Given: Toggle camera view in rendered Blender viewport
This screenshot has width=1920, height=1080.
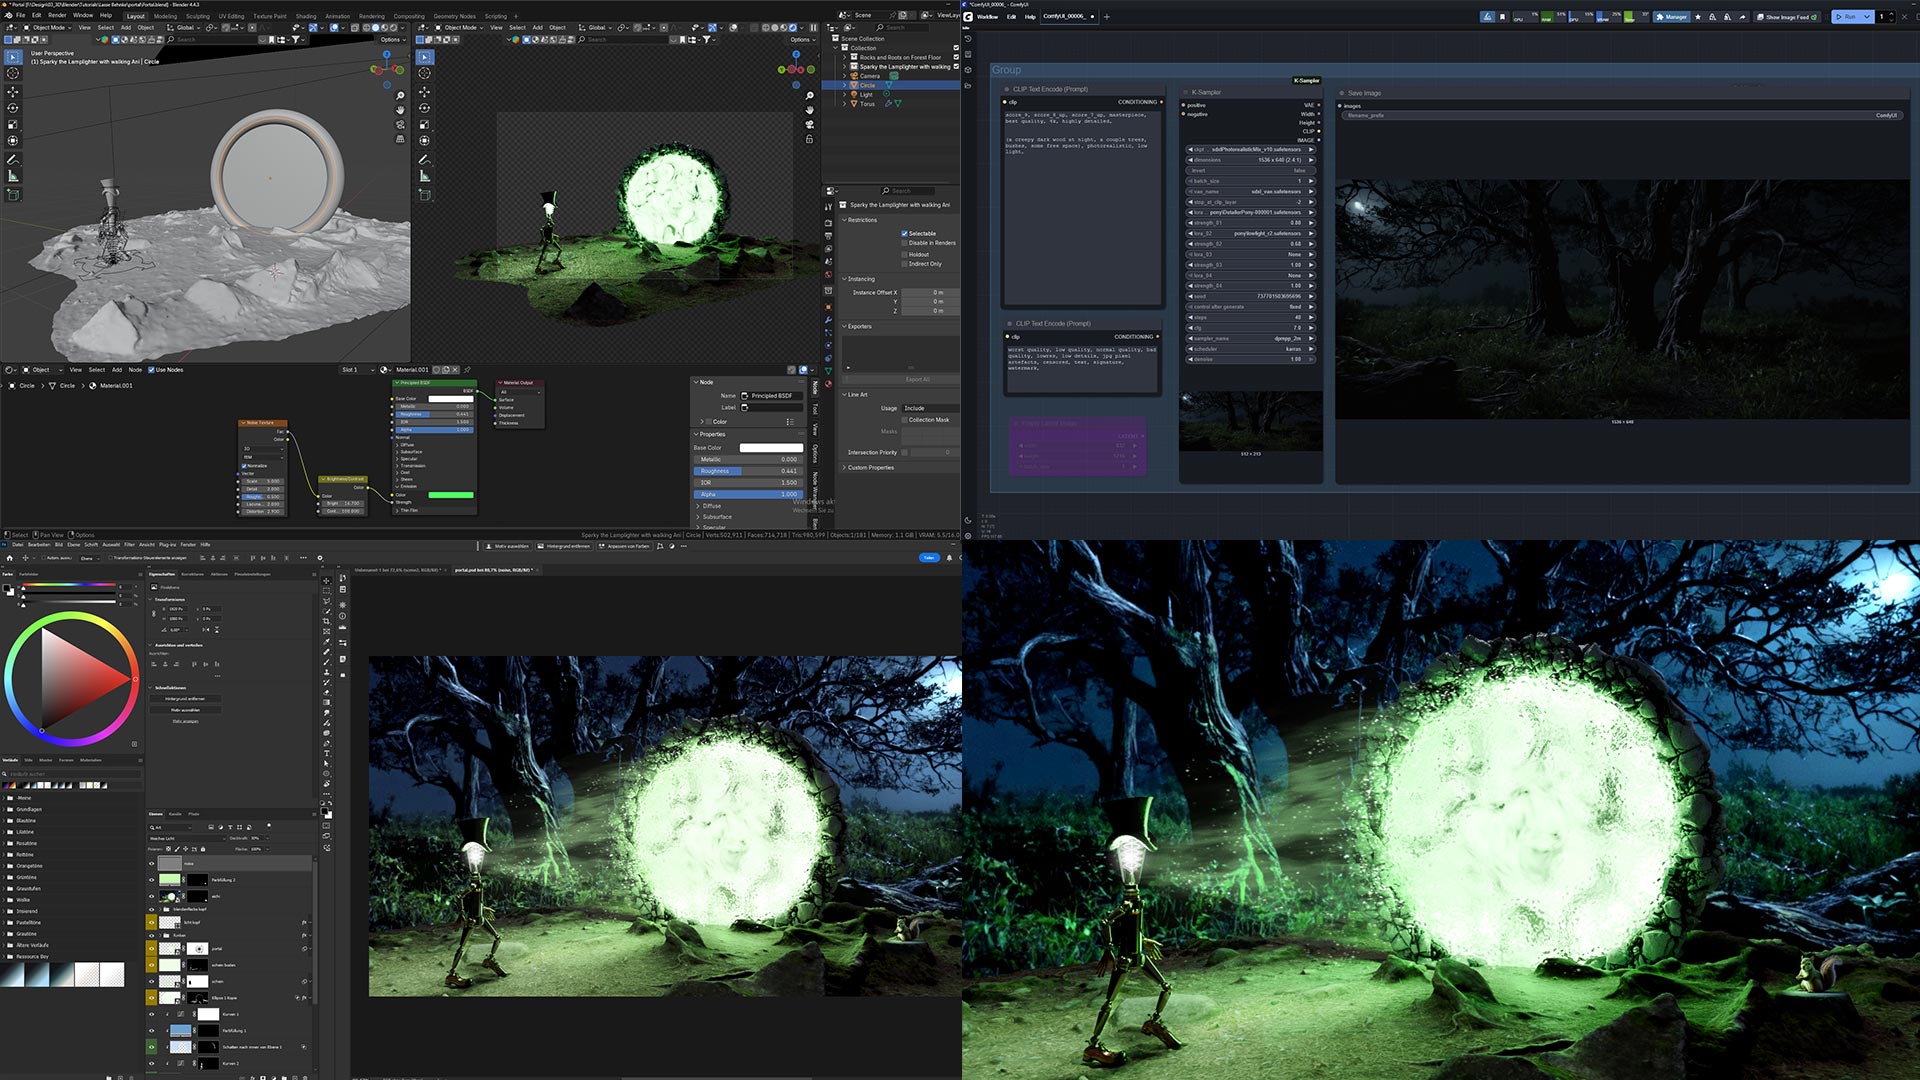Looking at the screenshot, I should pyautogui.click(x=809, y=125).
